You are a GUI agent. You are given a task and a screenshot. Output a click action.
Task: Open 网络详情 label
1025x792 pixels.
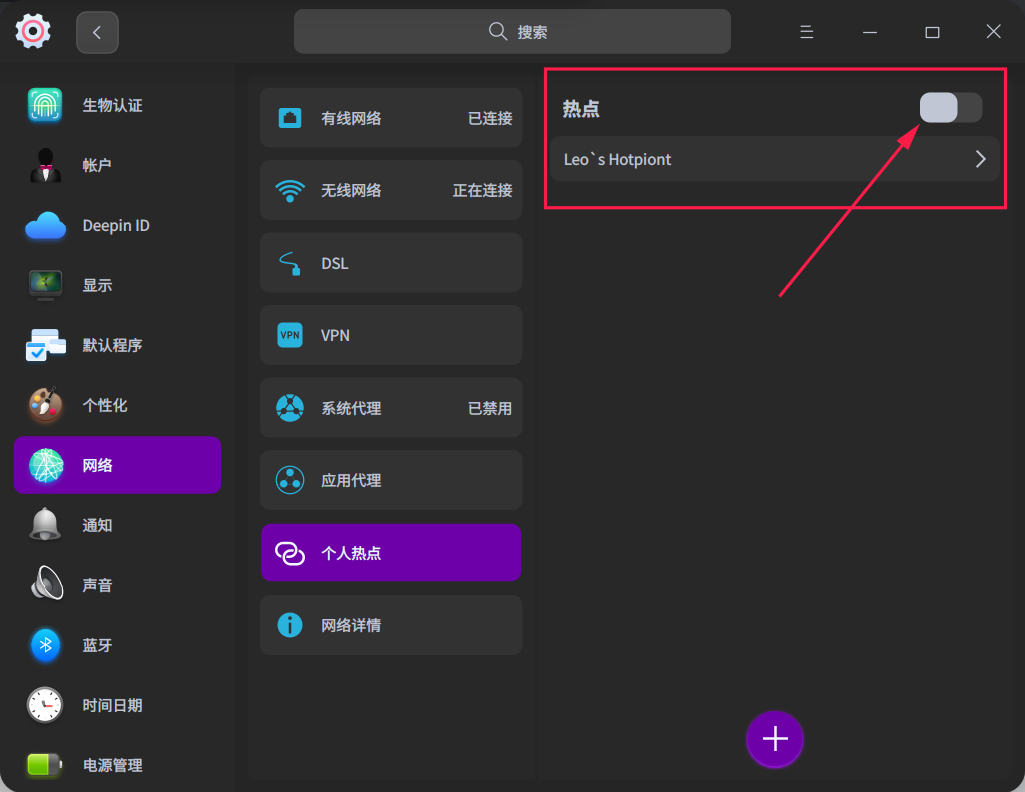[351, 625]
